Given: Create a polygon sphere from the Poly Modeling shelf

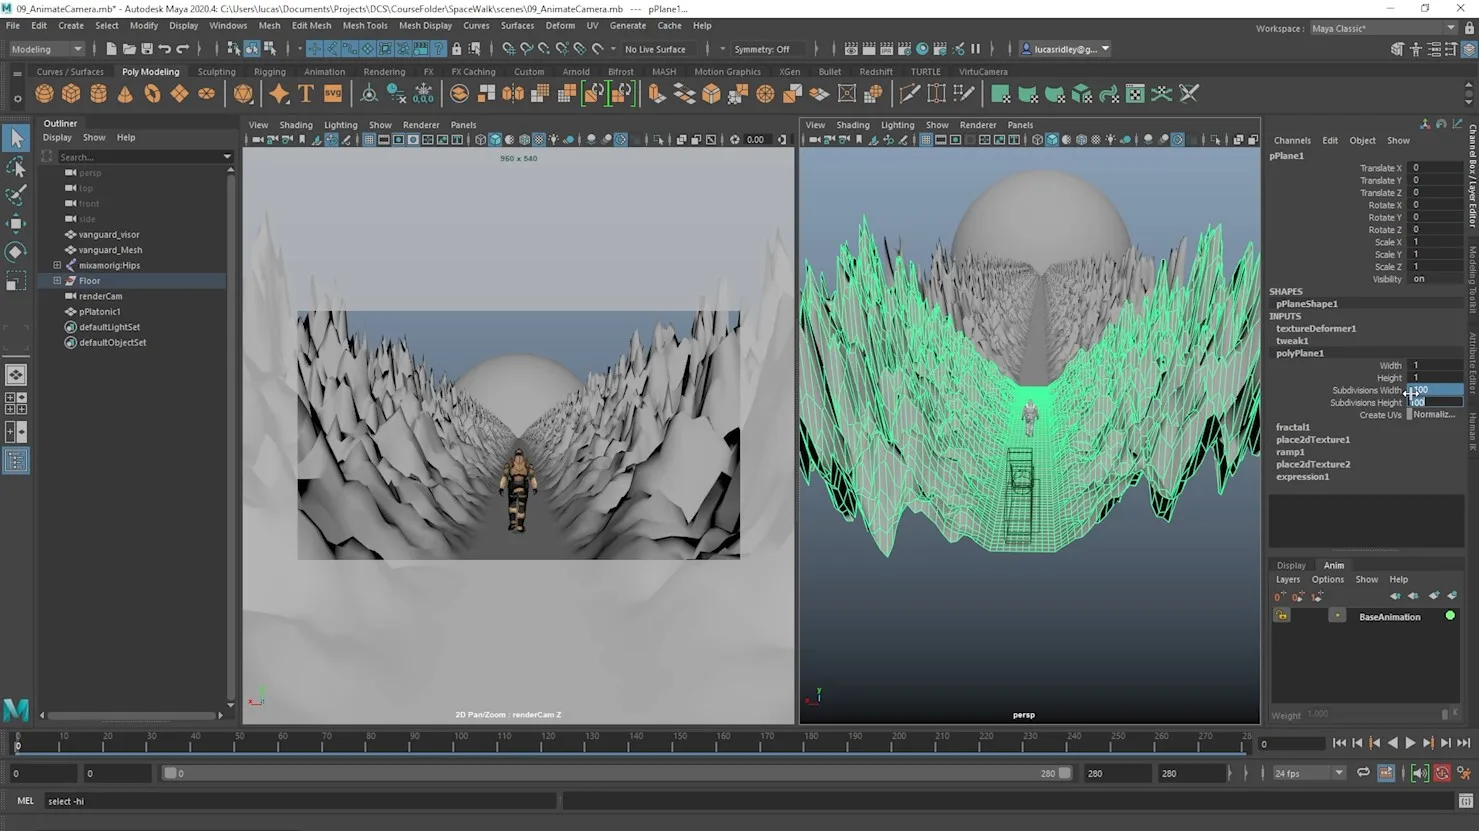Looking at the screenshot, I should (44, 93).
